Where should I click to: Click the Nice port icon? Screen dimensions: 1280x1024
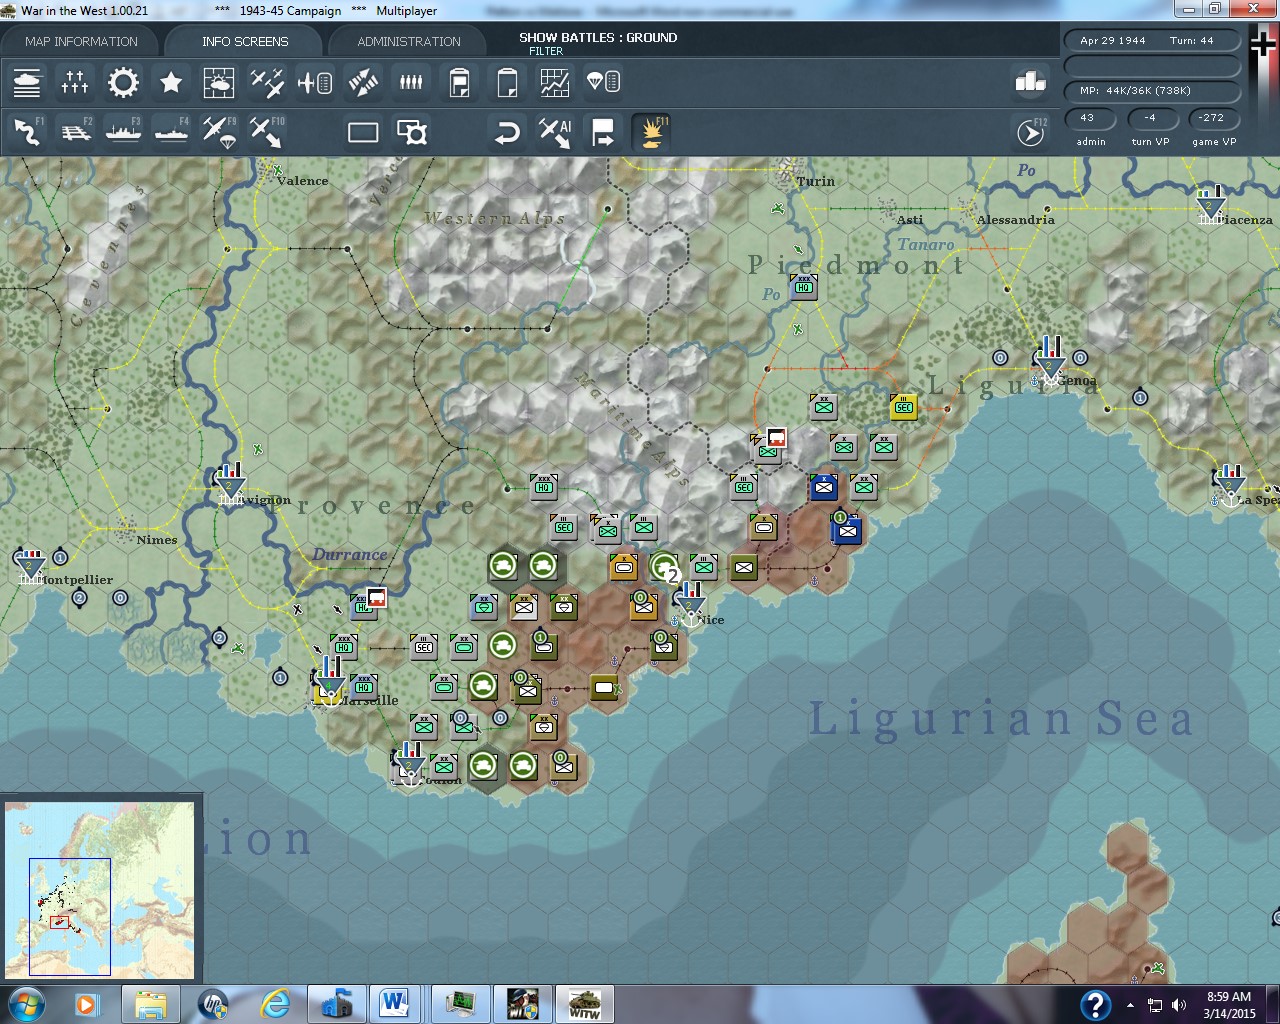[689, 604]
